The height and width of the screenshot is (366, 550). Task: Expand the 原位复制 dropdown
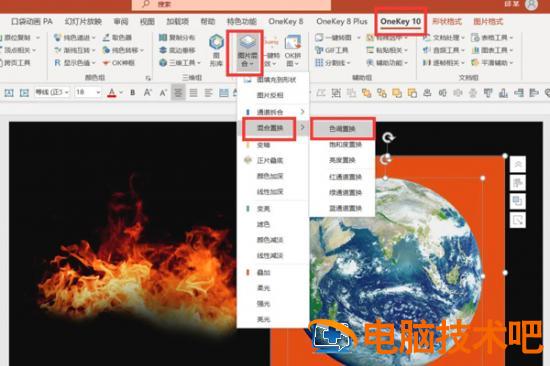[38, 38]
